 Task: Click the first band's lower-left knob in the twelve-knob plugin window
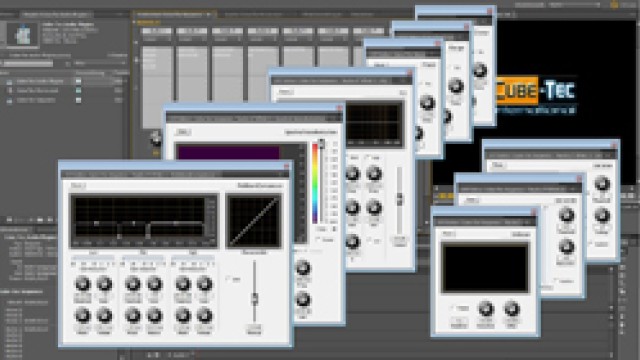click(82, 315)
